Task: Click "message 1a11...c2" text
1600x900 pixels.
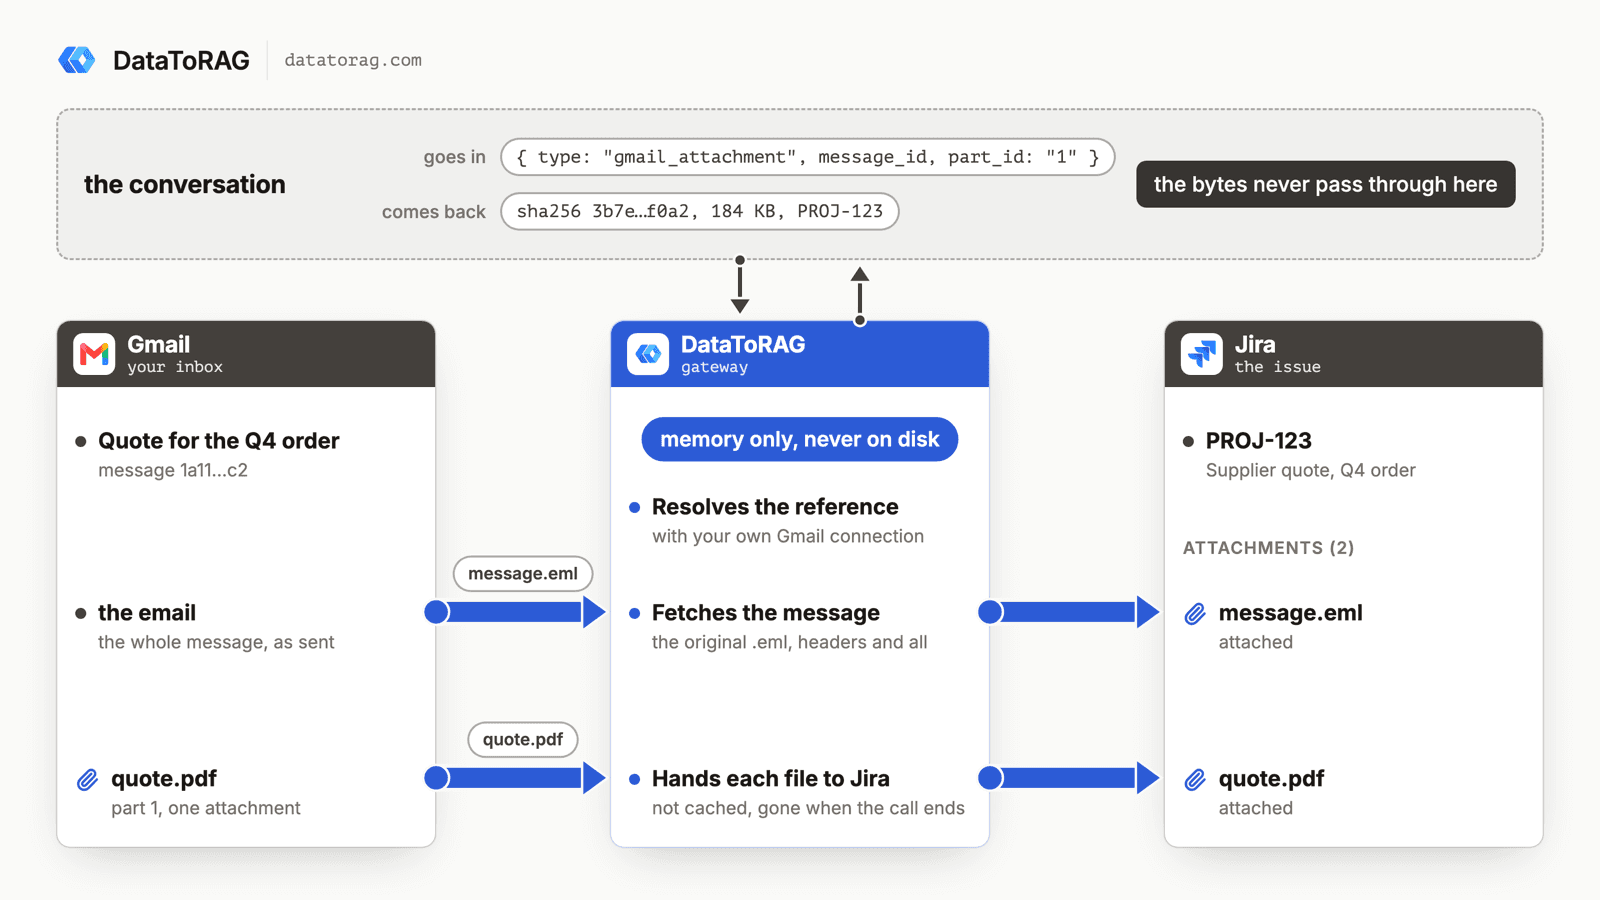Action: (173, 470)
